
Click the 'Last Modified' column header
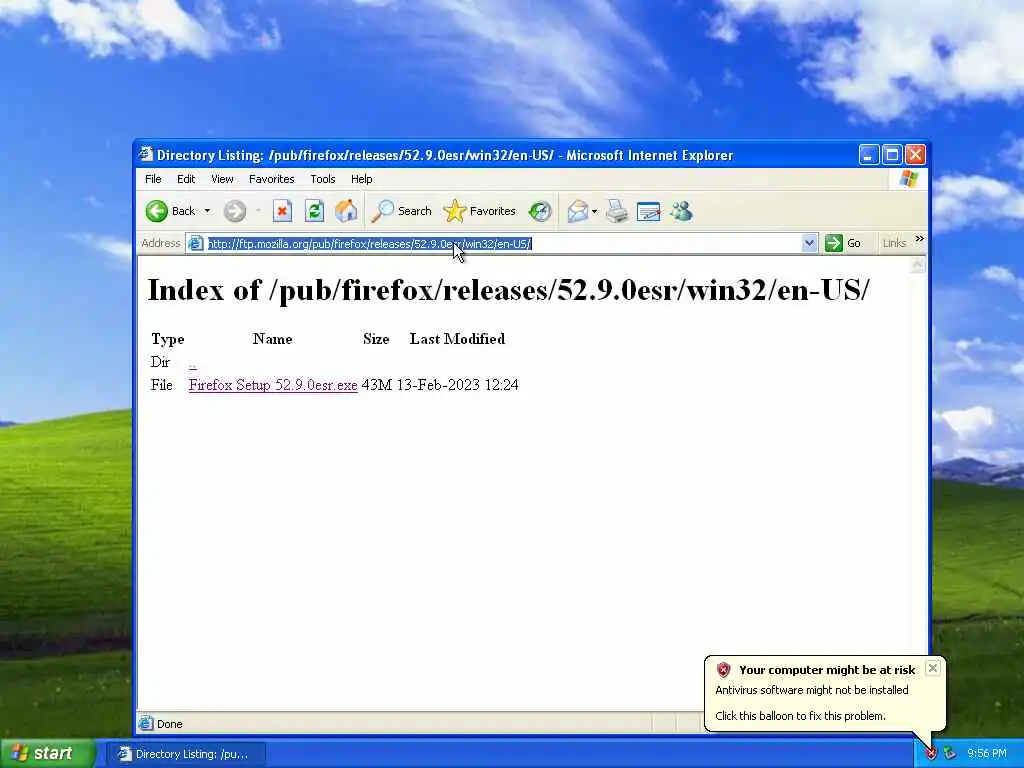point(457,339)
